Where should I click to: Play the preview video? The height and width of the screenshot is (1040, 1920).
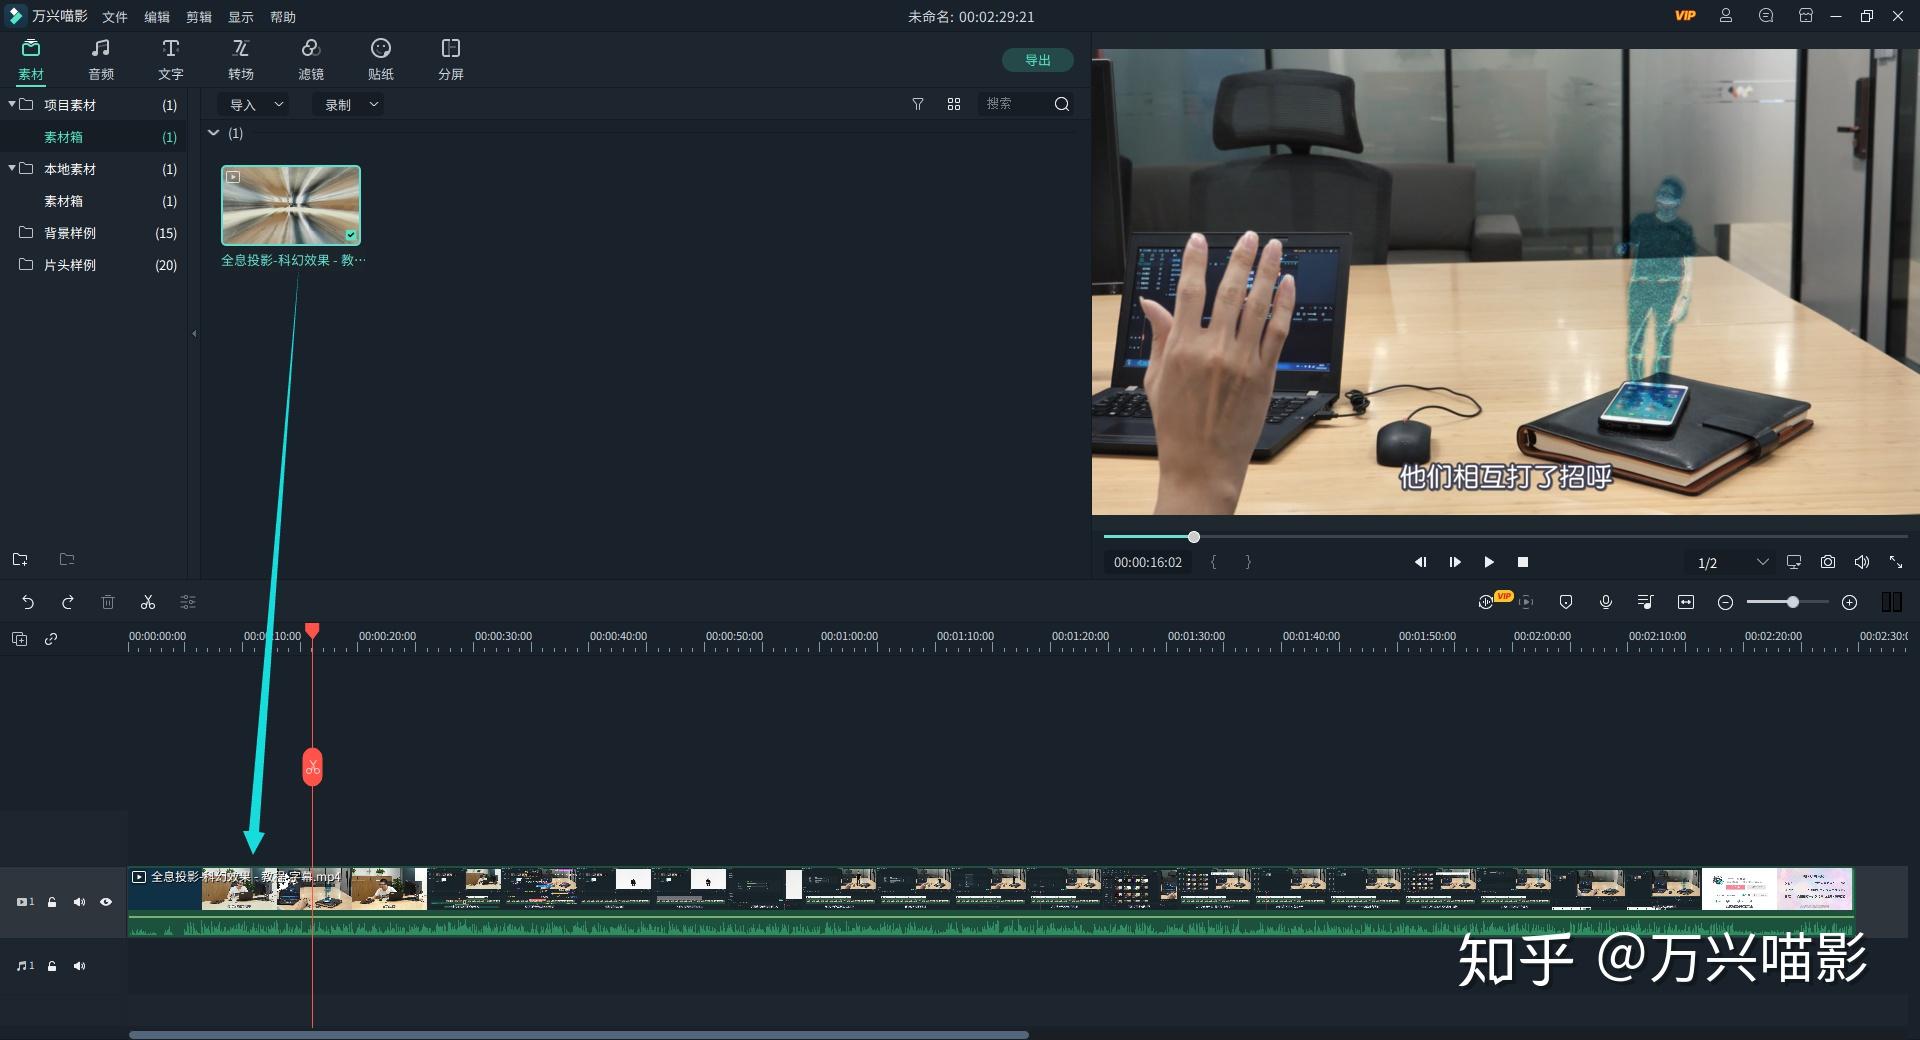click(x=1489, y=562)
